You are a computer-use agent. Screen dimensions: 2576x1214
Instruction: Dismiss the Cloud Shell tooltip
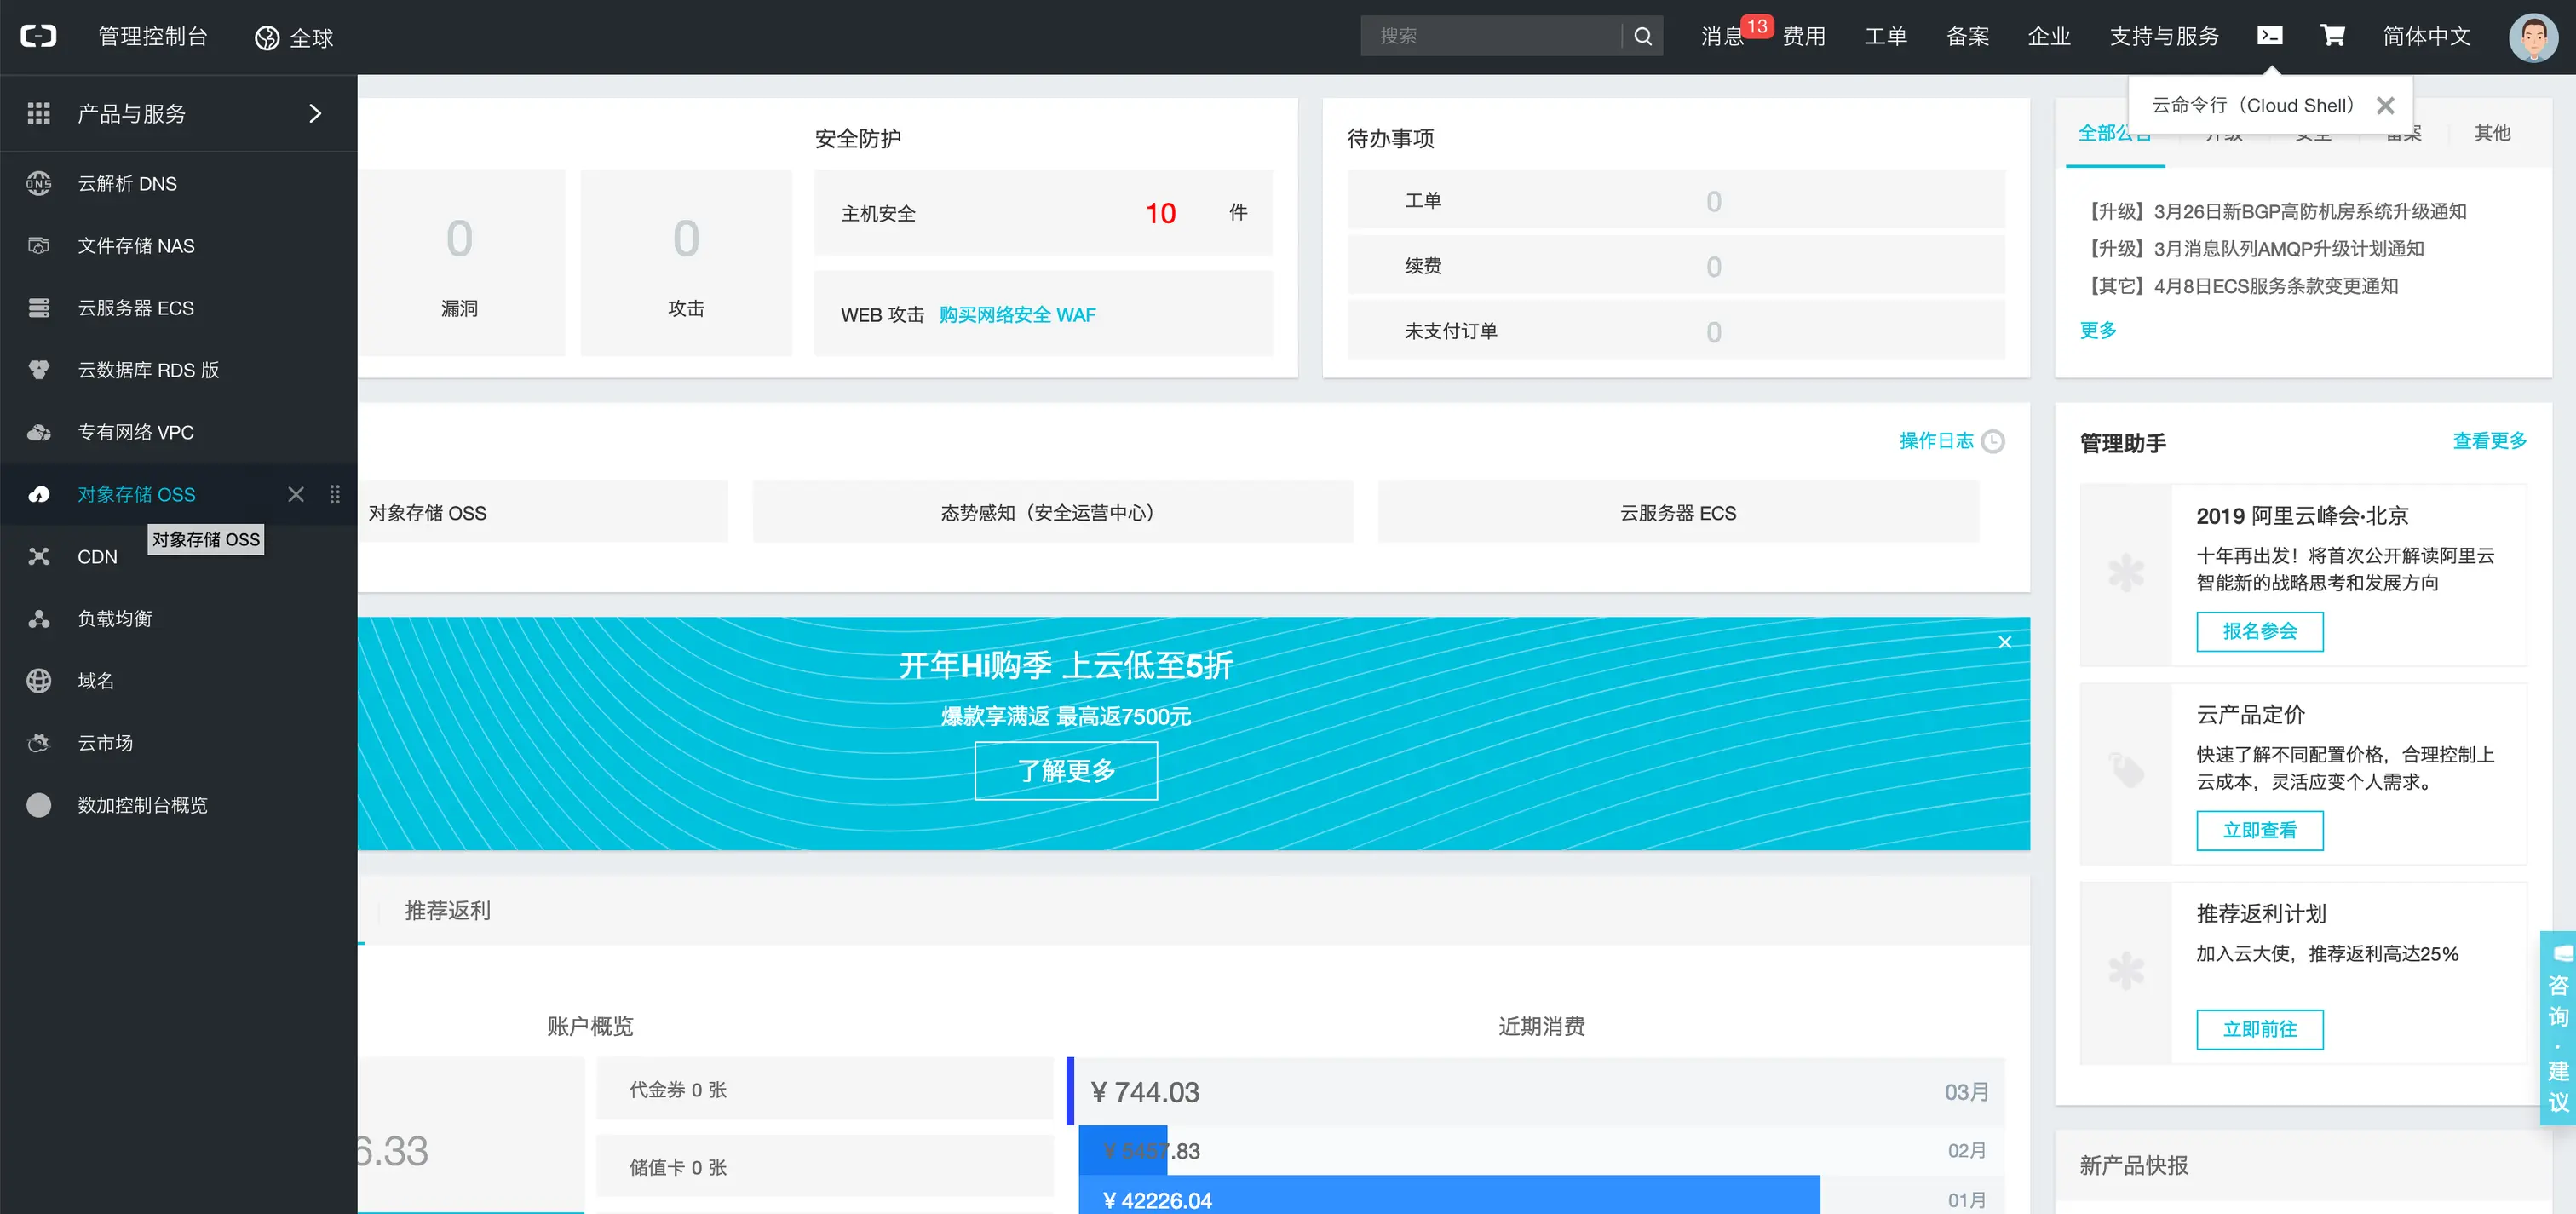[2385, 106]
